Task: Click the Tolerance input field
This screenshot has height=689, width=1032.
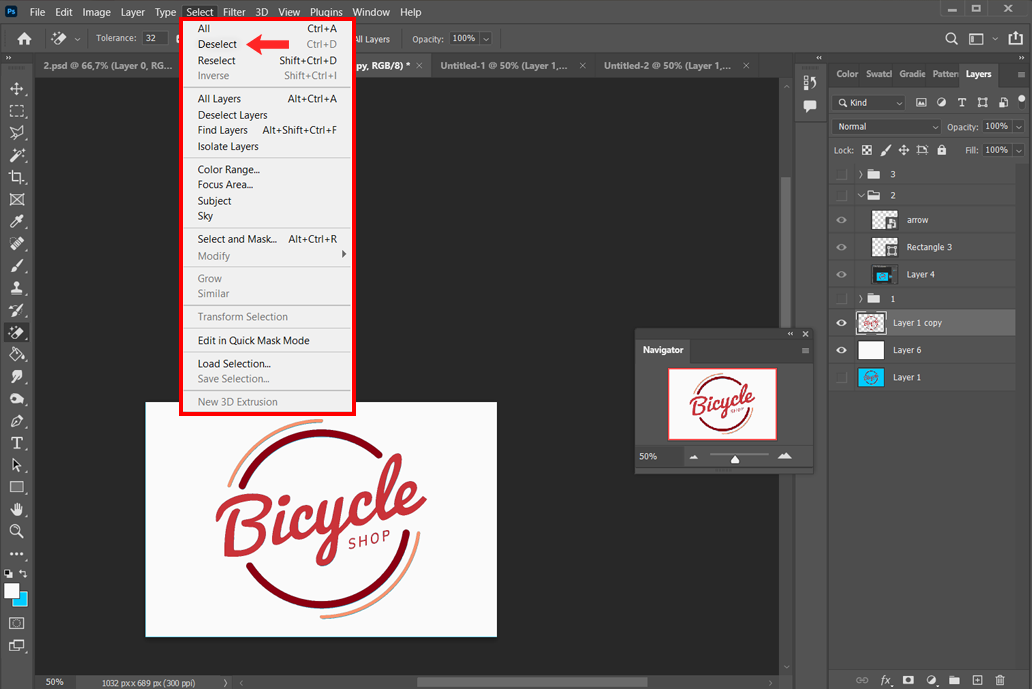Action: (x=155, y=38)
